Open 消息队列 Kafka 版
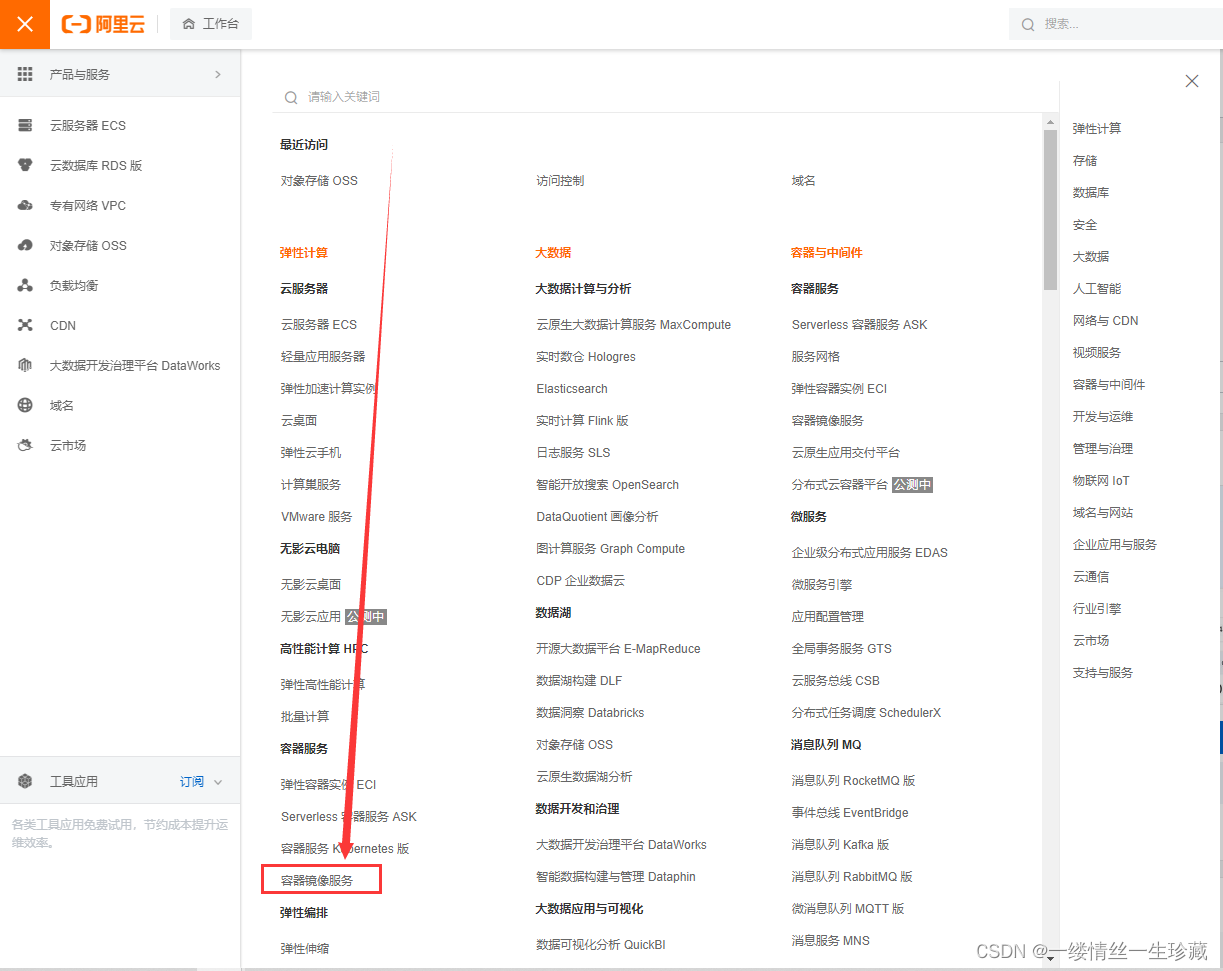The image size is (1223, 971). pos(841,844)
